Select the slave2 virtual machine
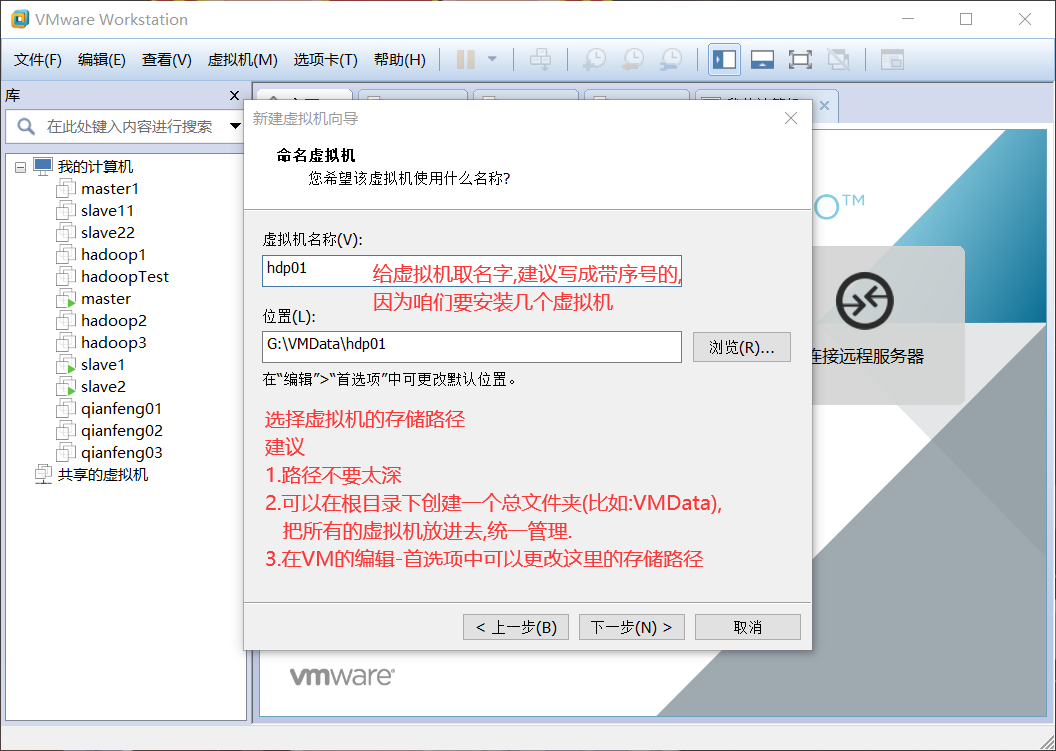The height and width of the screenshot is (751, 1056). (x=103, y=387)
